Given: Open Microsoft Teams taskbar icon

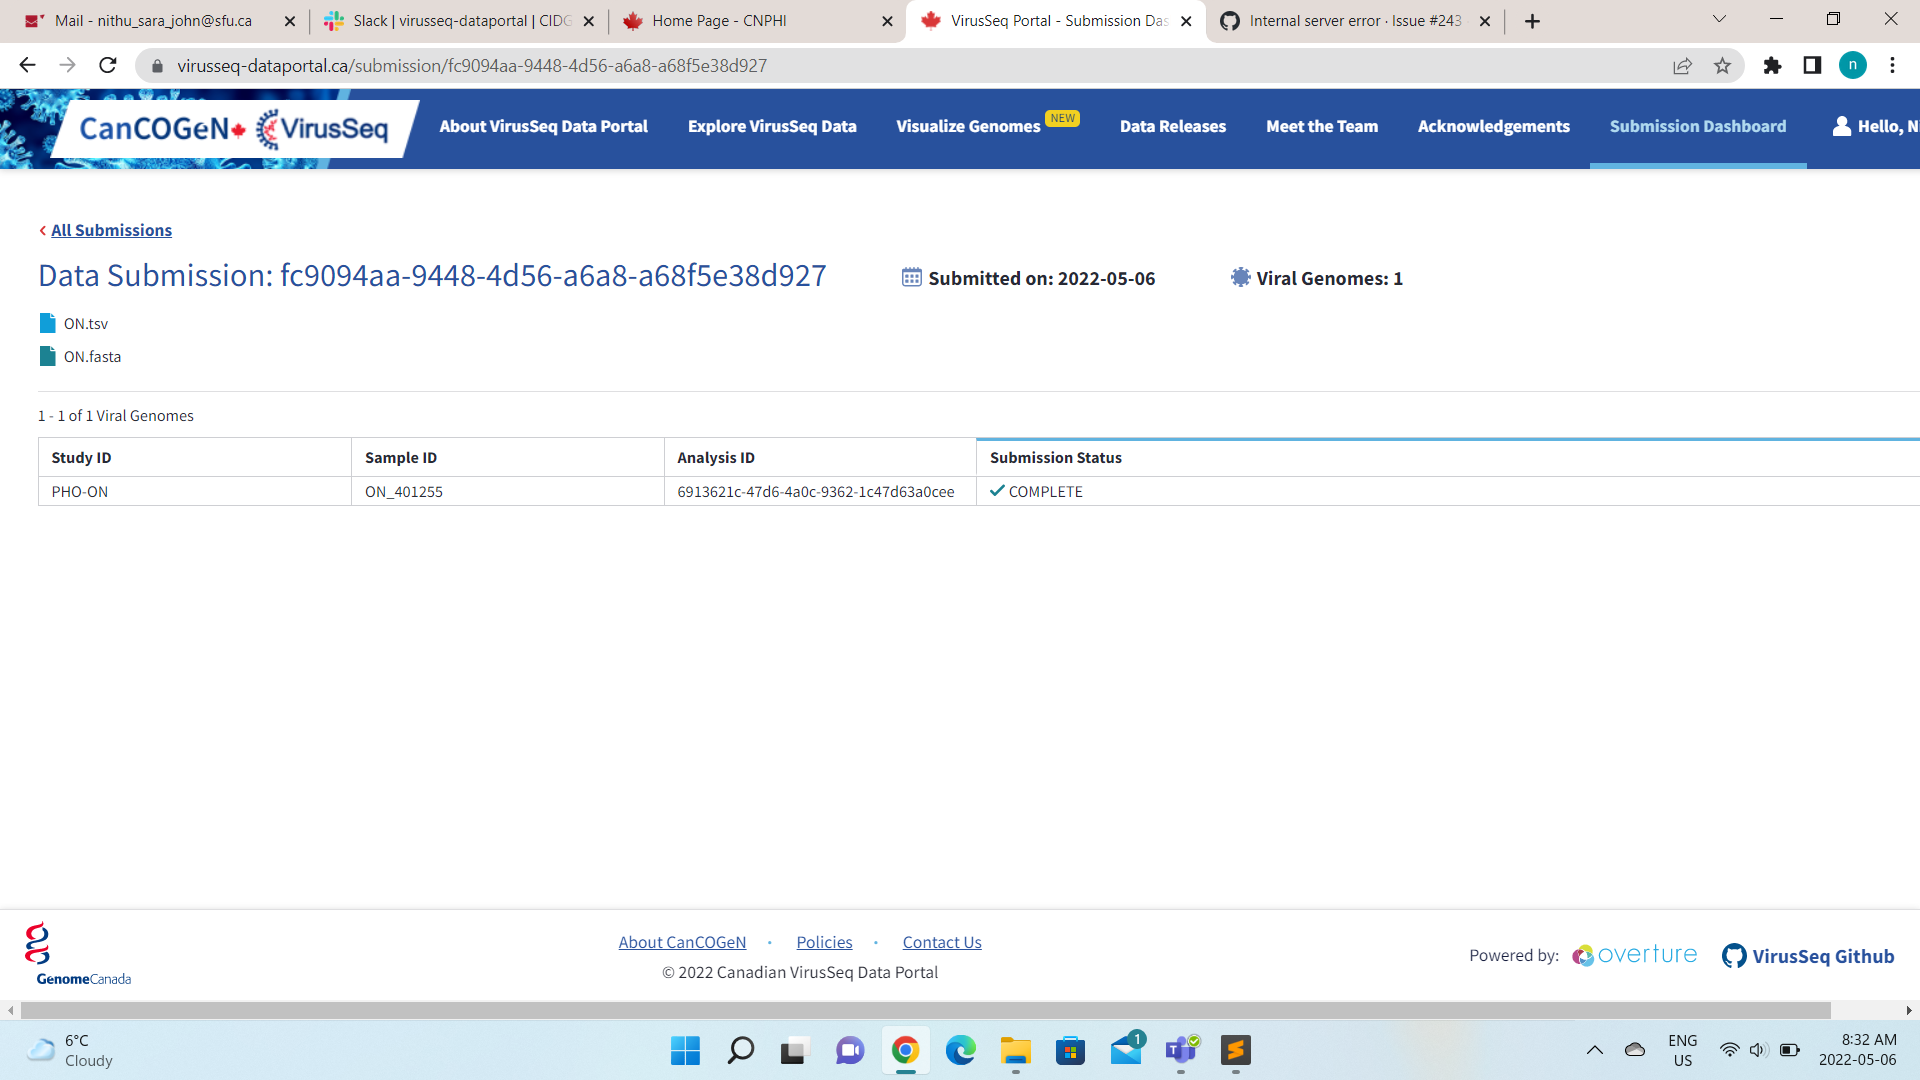Looking at the screenshot, I should tap(1180, 1050).
